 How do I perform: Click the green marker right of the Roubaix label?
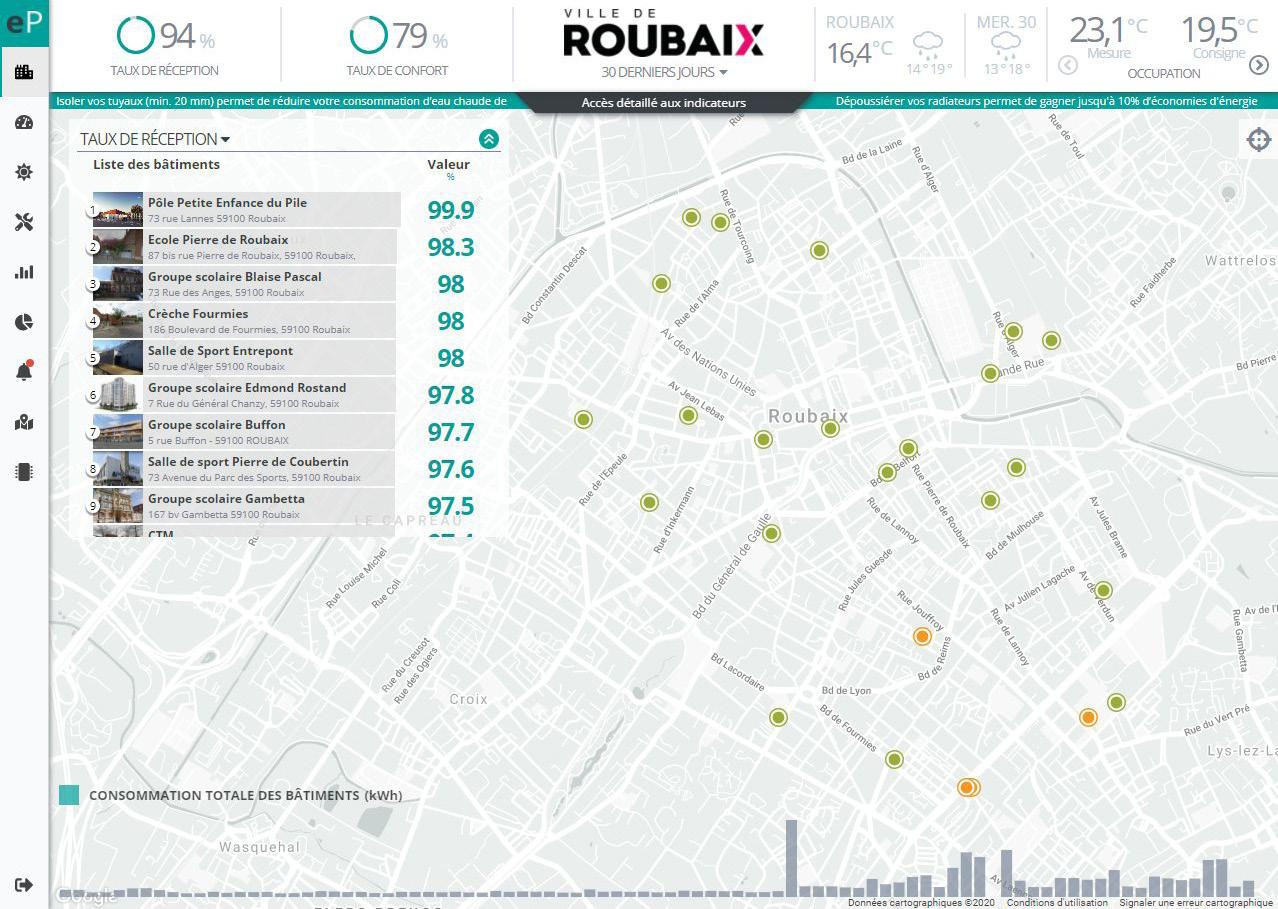point(830,429)
